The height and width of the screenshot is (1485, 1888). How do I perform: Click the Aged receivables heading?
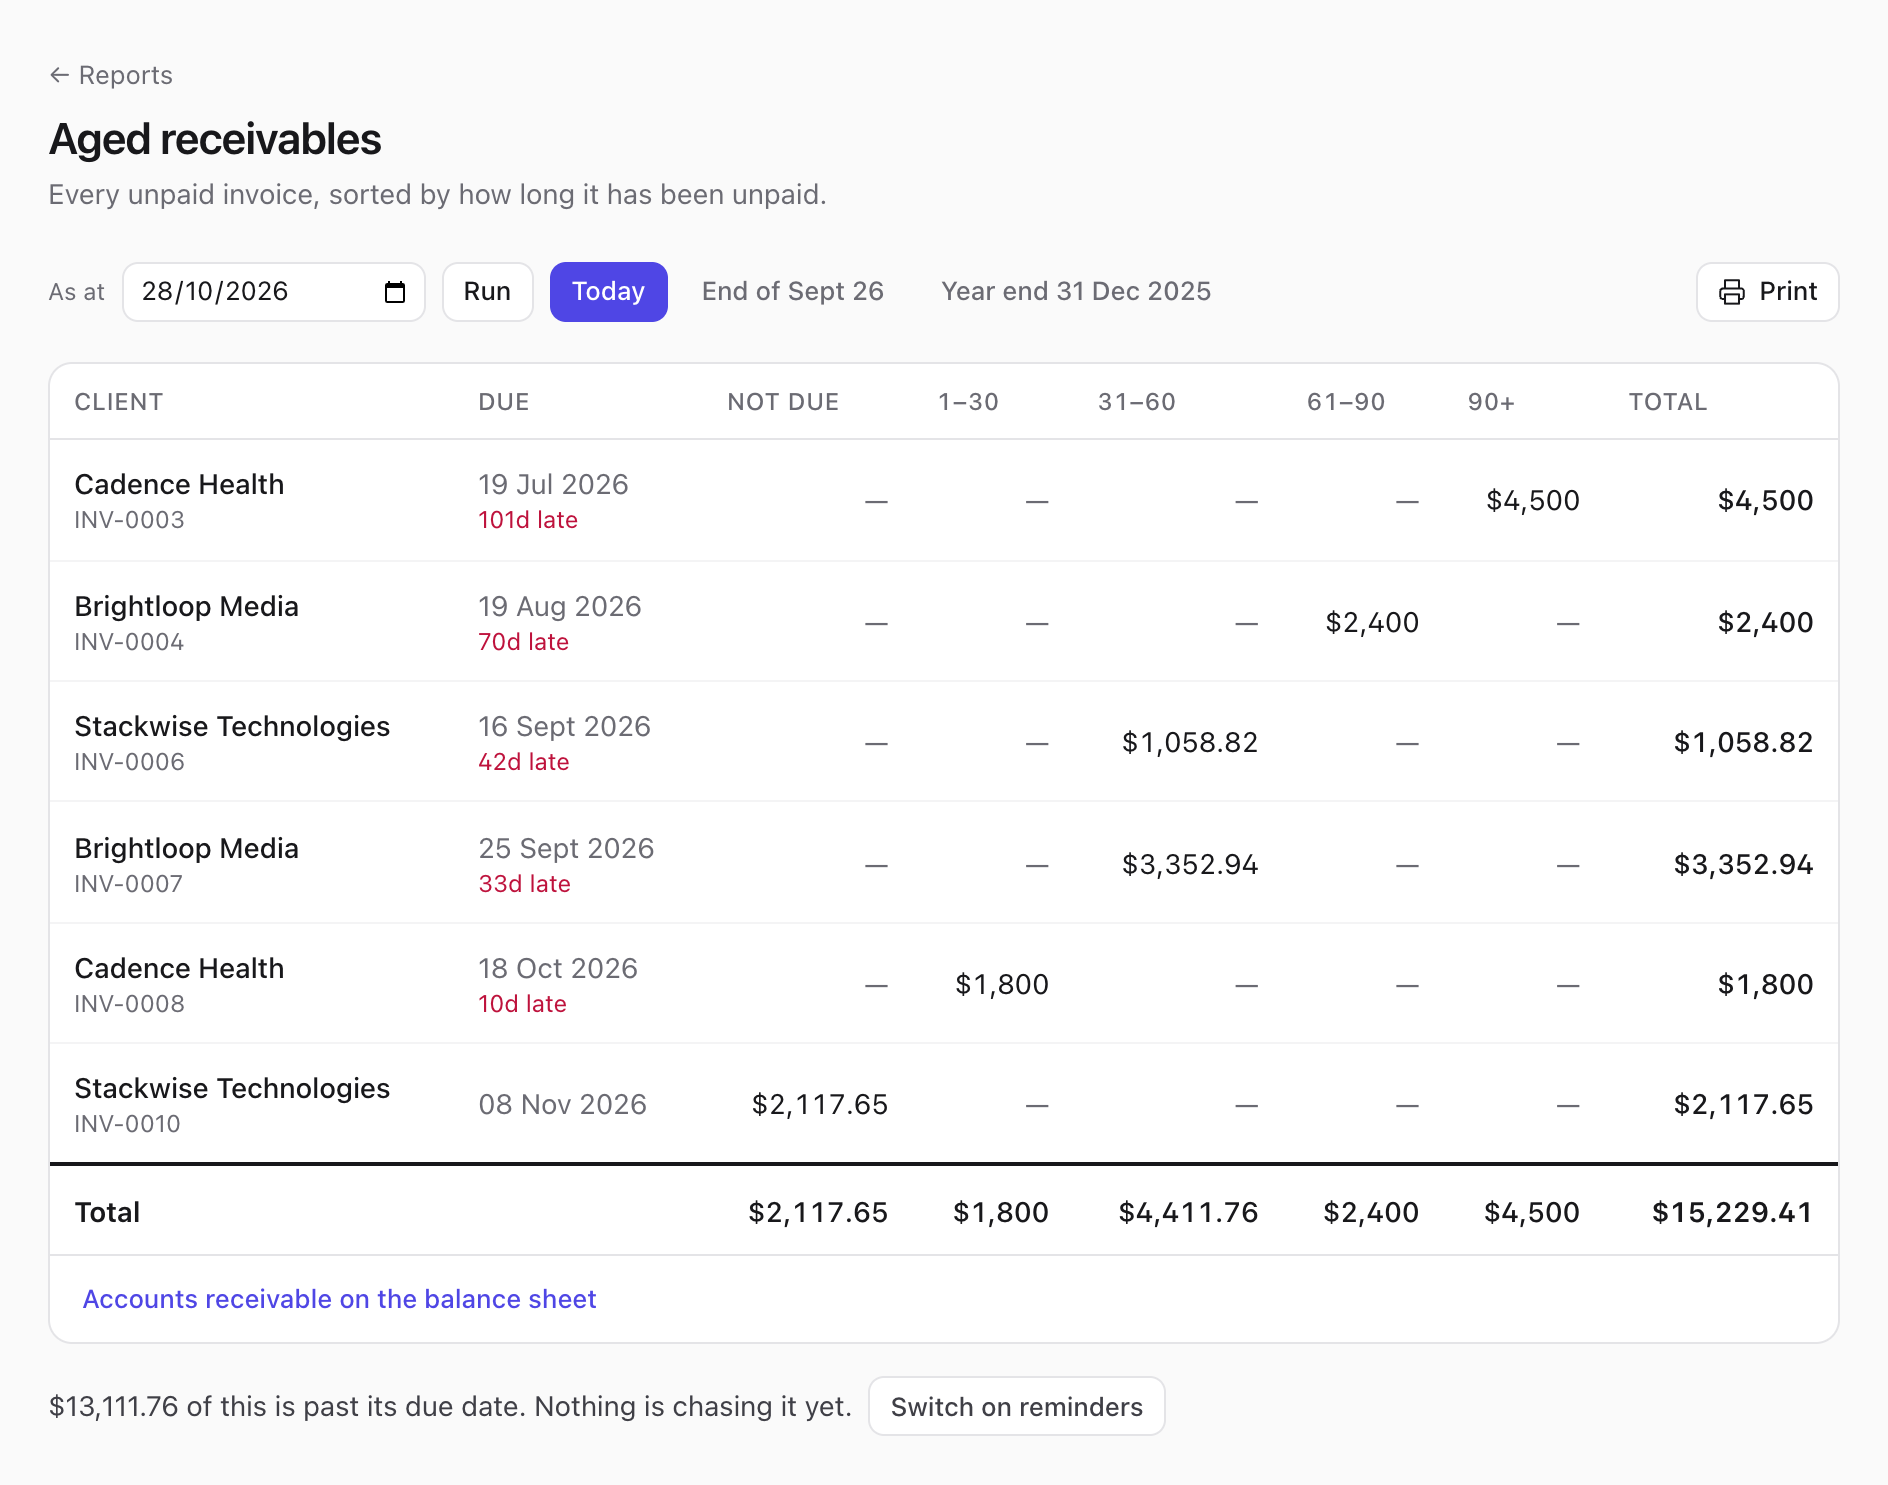pos(216,139)
